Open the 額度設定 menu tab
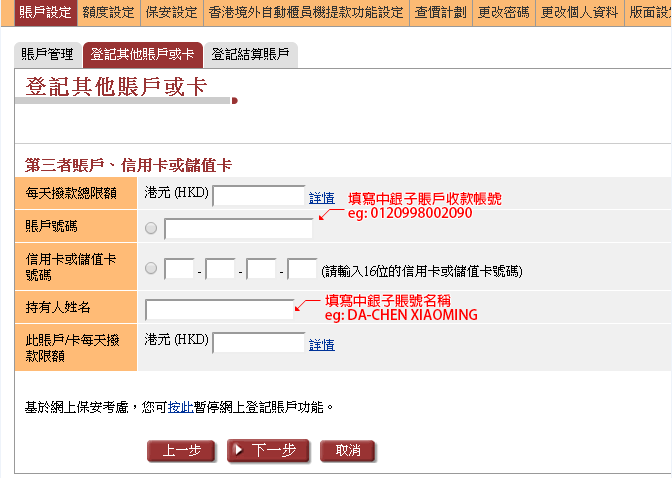The image size is (672, 478). coord(108,12)
